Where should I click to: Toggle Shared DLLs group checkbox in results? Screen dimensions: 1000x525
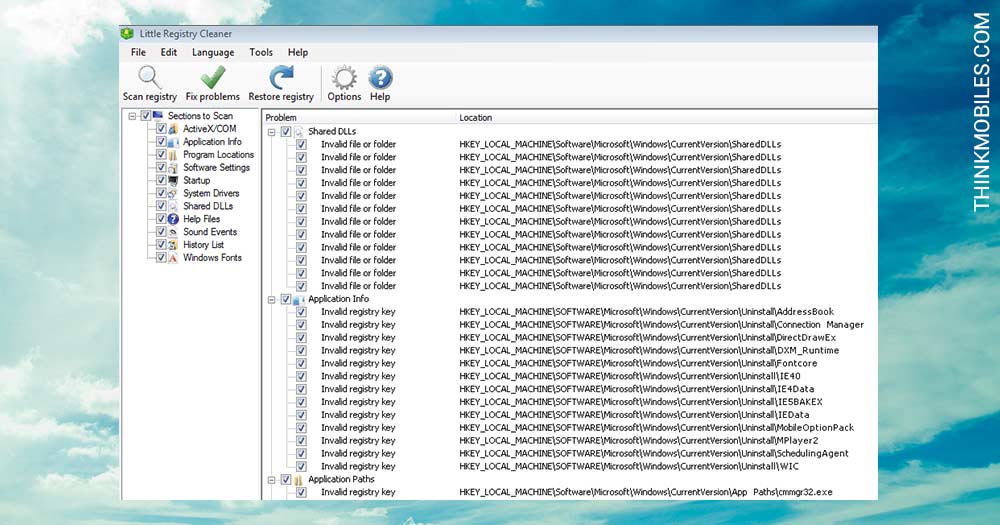[x=286, y=131]
